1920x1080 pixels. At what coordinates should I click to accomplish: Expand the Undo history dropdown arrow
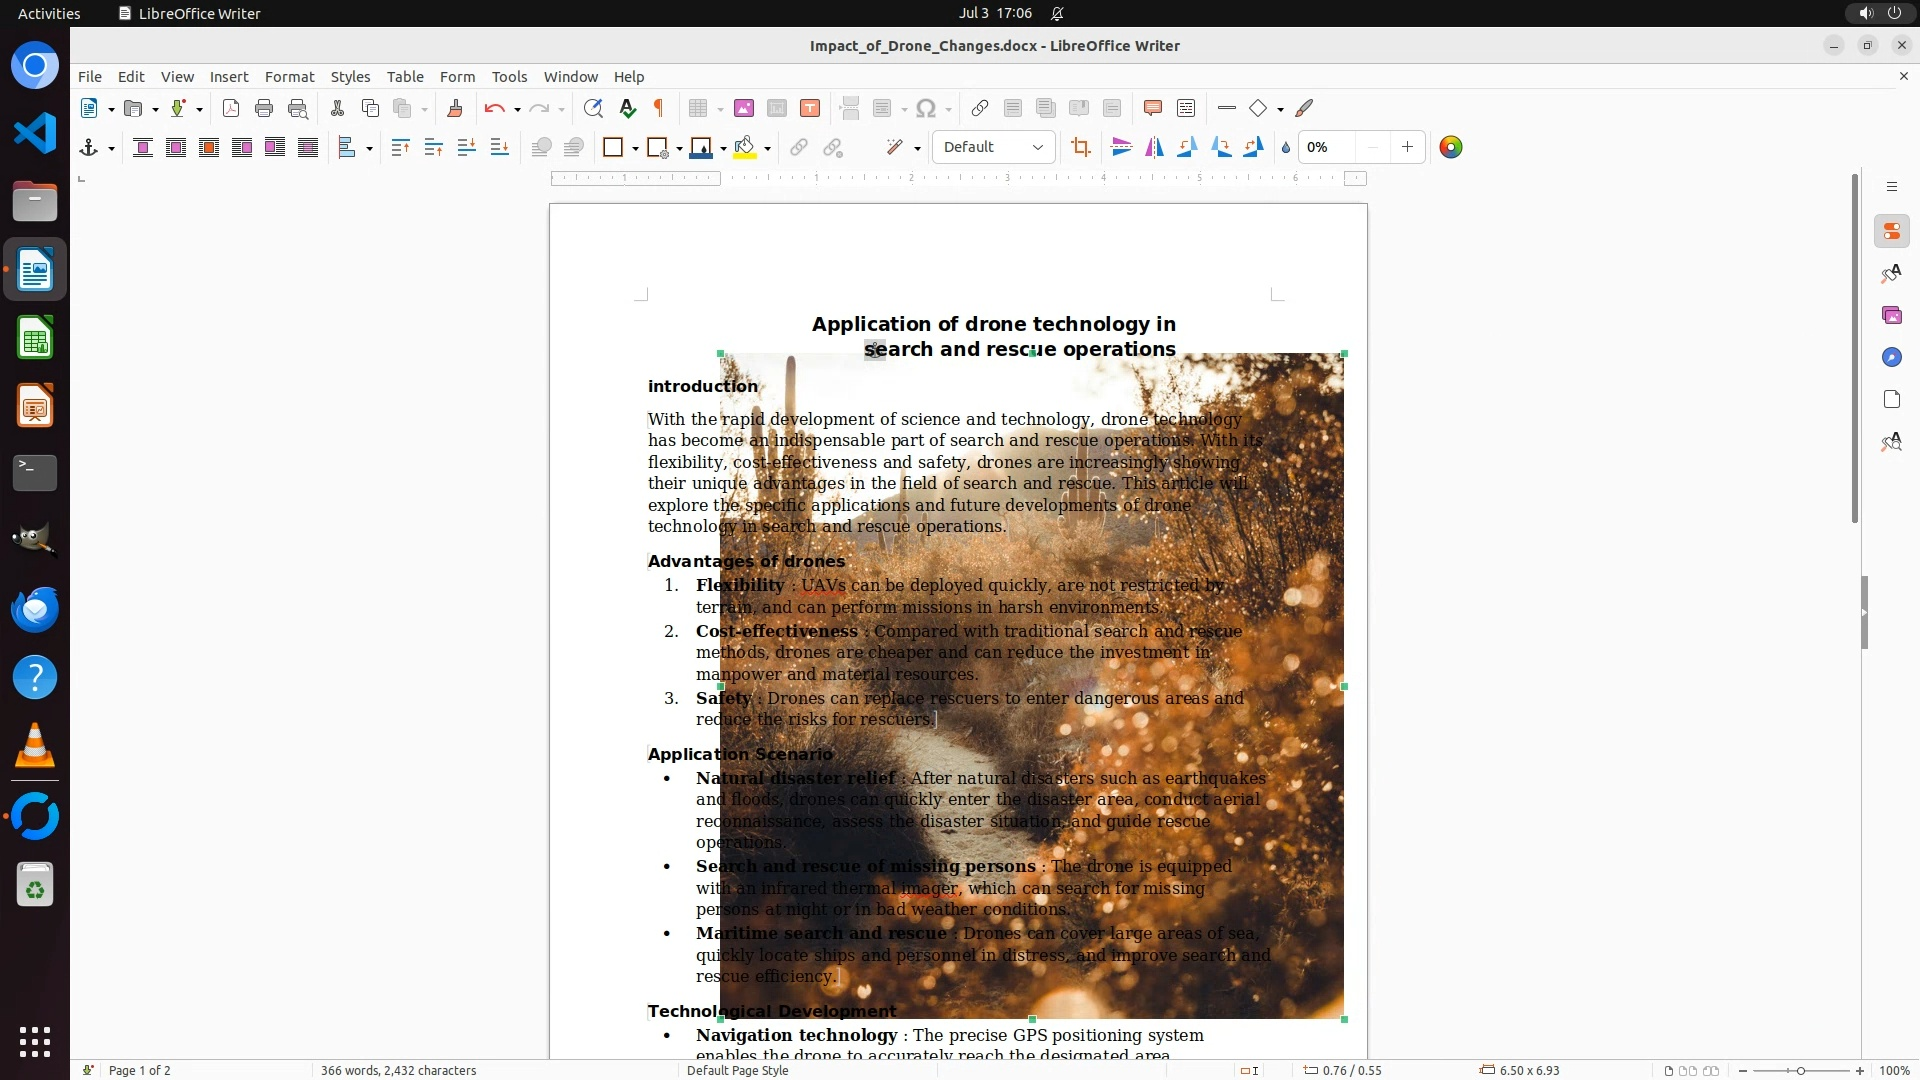coord(517,110)
